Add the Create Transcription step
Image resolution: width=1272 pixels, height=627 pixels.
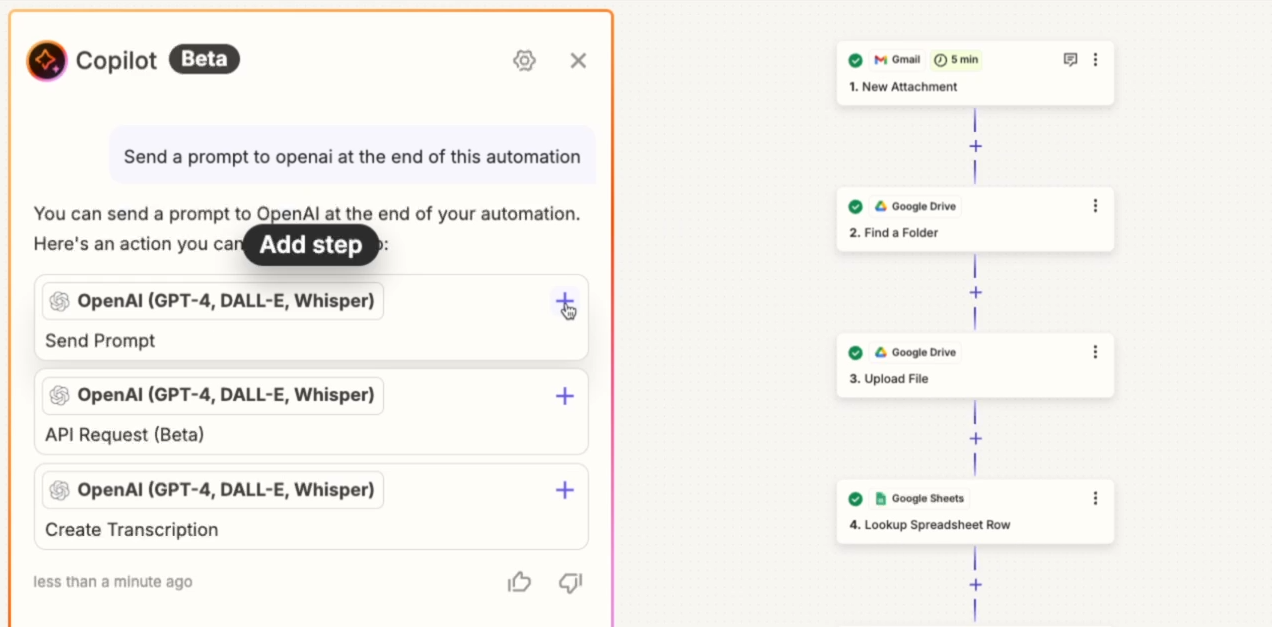coord(565,490)
